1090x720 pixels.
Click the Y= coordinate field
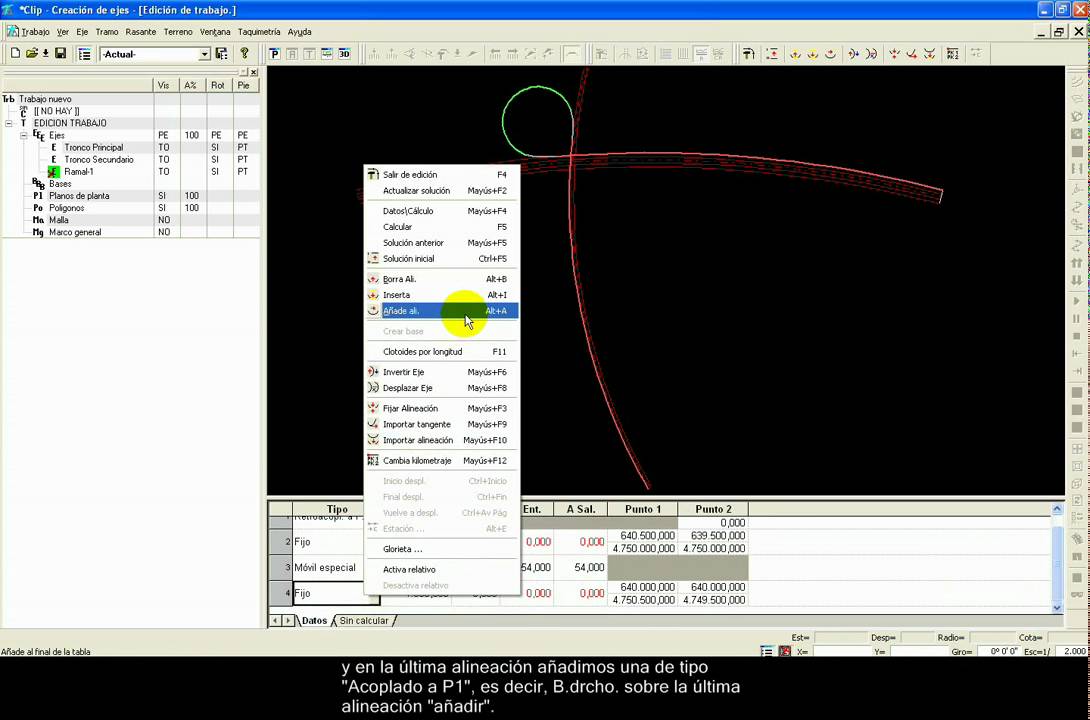click(x=919, y=652)
